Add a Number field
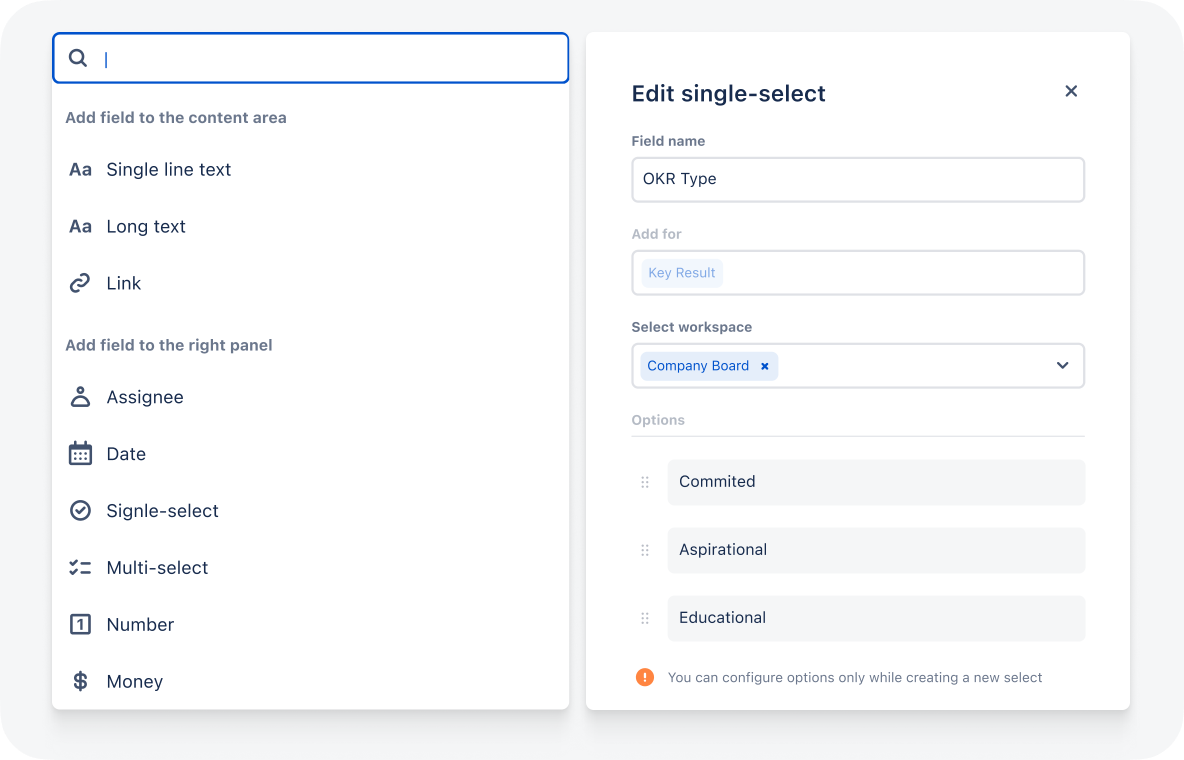The image size is (1184, 760). (x=140, y=624)
